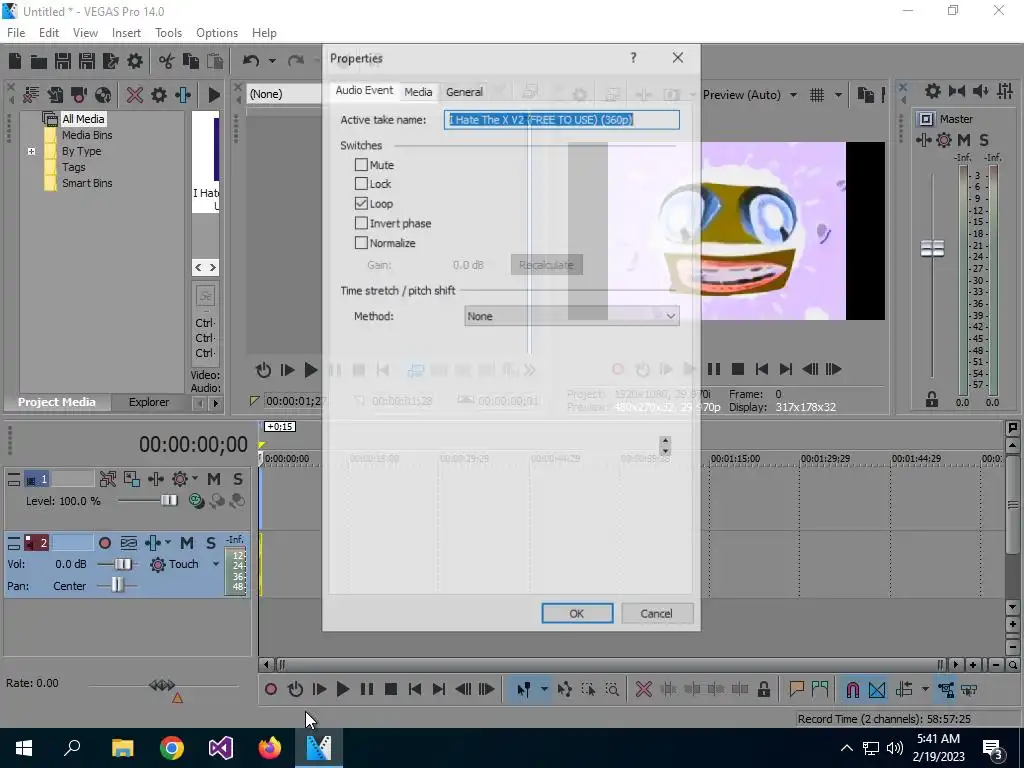Enable the Mute checkbox
Image resolution: width=1024 pixels, height=768 pixels.
[361, 165]
